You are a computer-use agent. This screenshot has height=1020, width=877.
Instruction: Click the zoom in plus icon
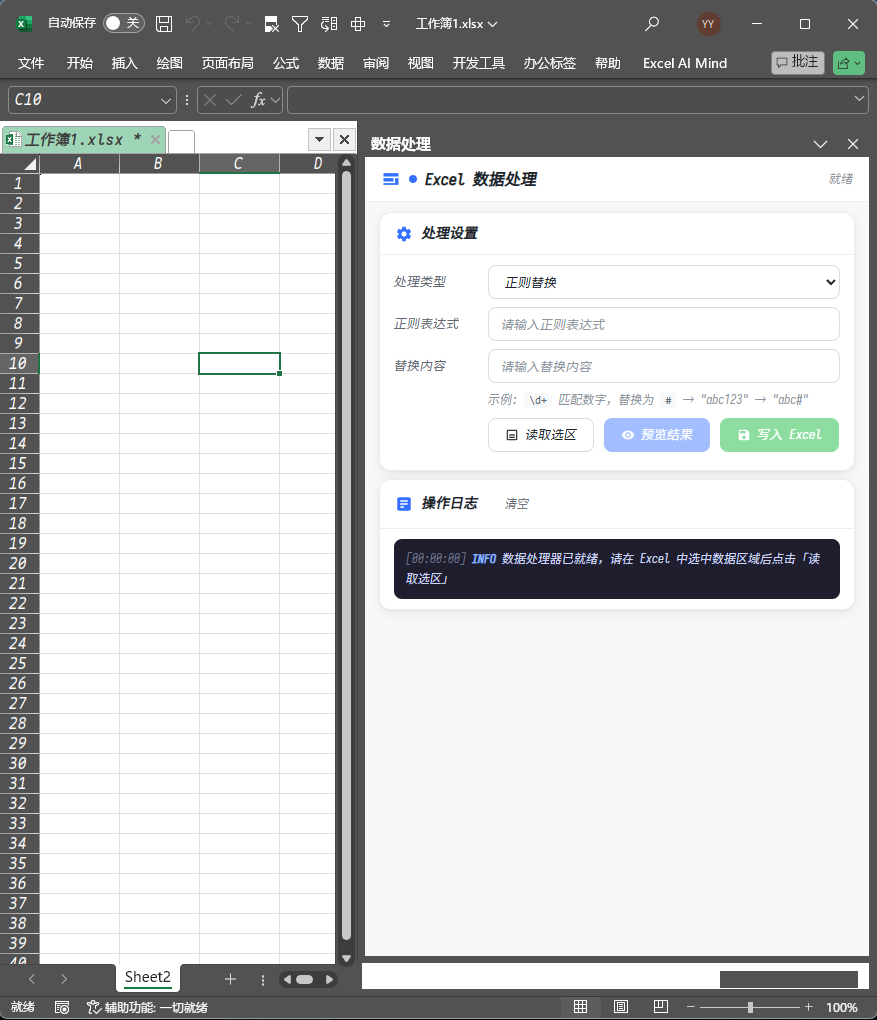pos(809,1007)
